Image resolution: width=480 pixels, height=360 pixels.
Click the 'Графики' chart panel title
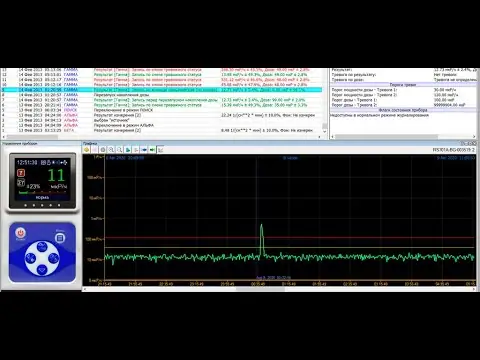90,144
